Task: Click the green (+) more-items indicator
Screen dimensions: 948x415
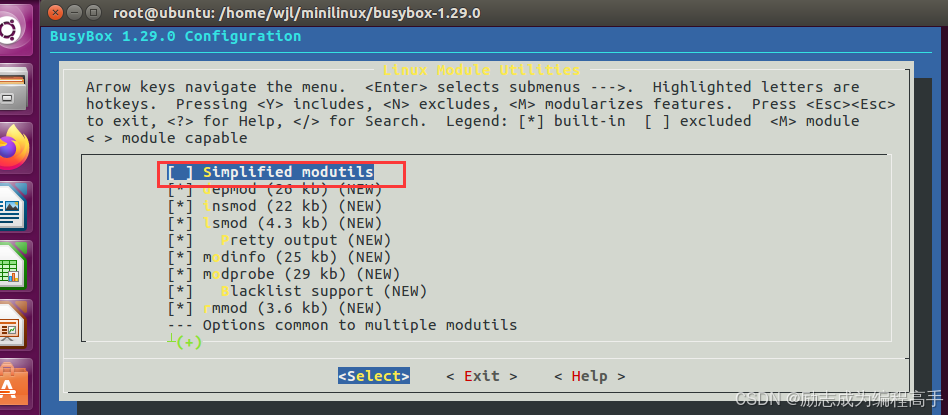Action: tap(189, 342)
